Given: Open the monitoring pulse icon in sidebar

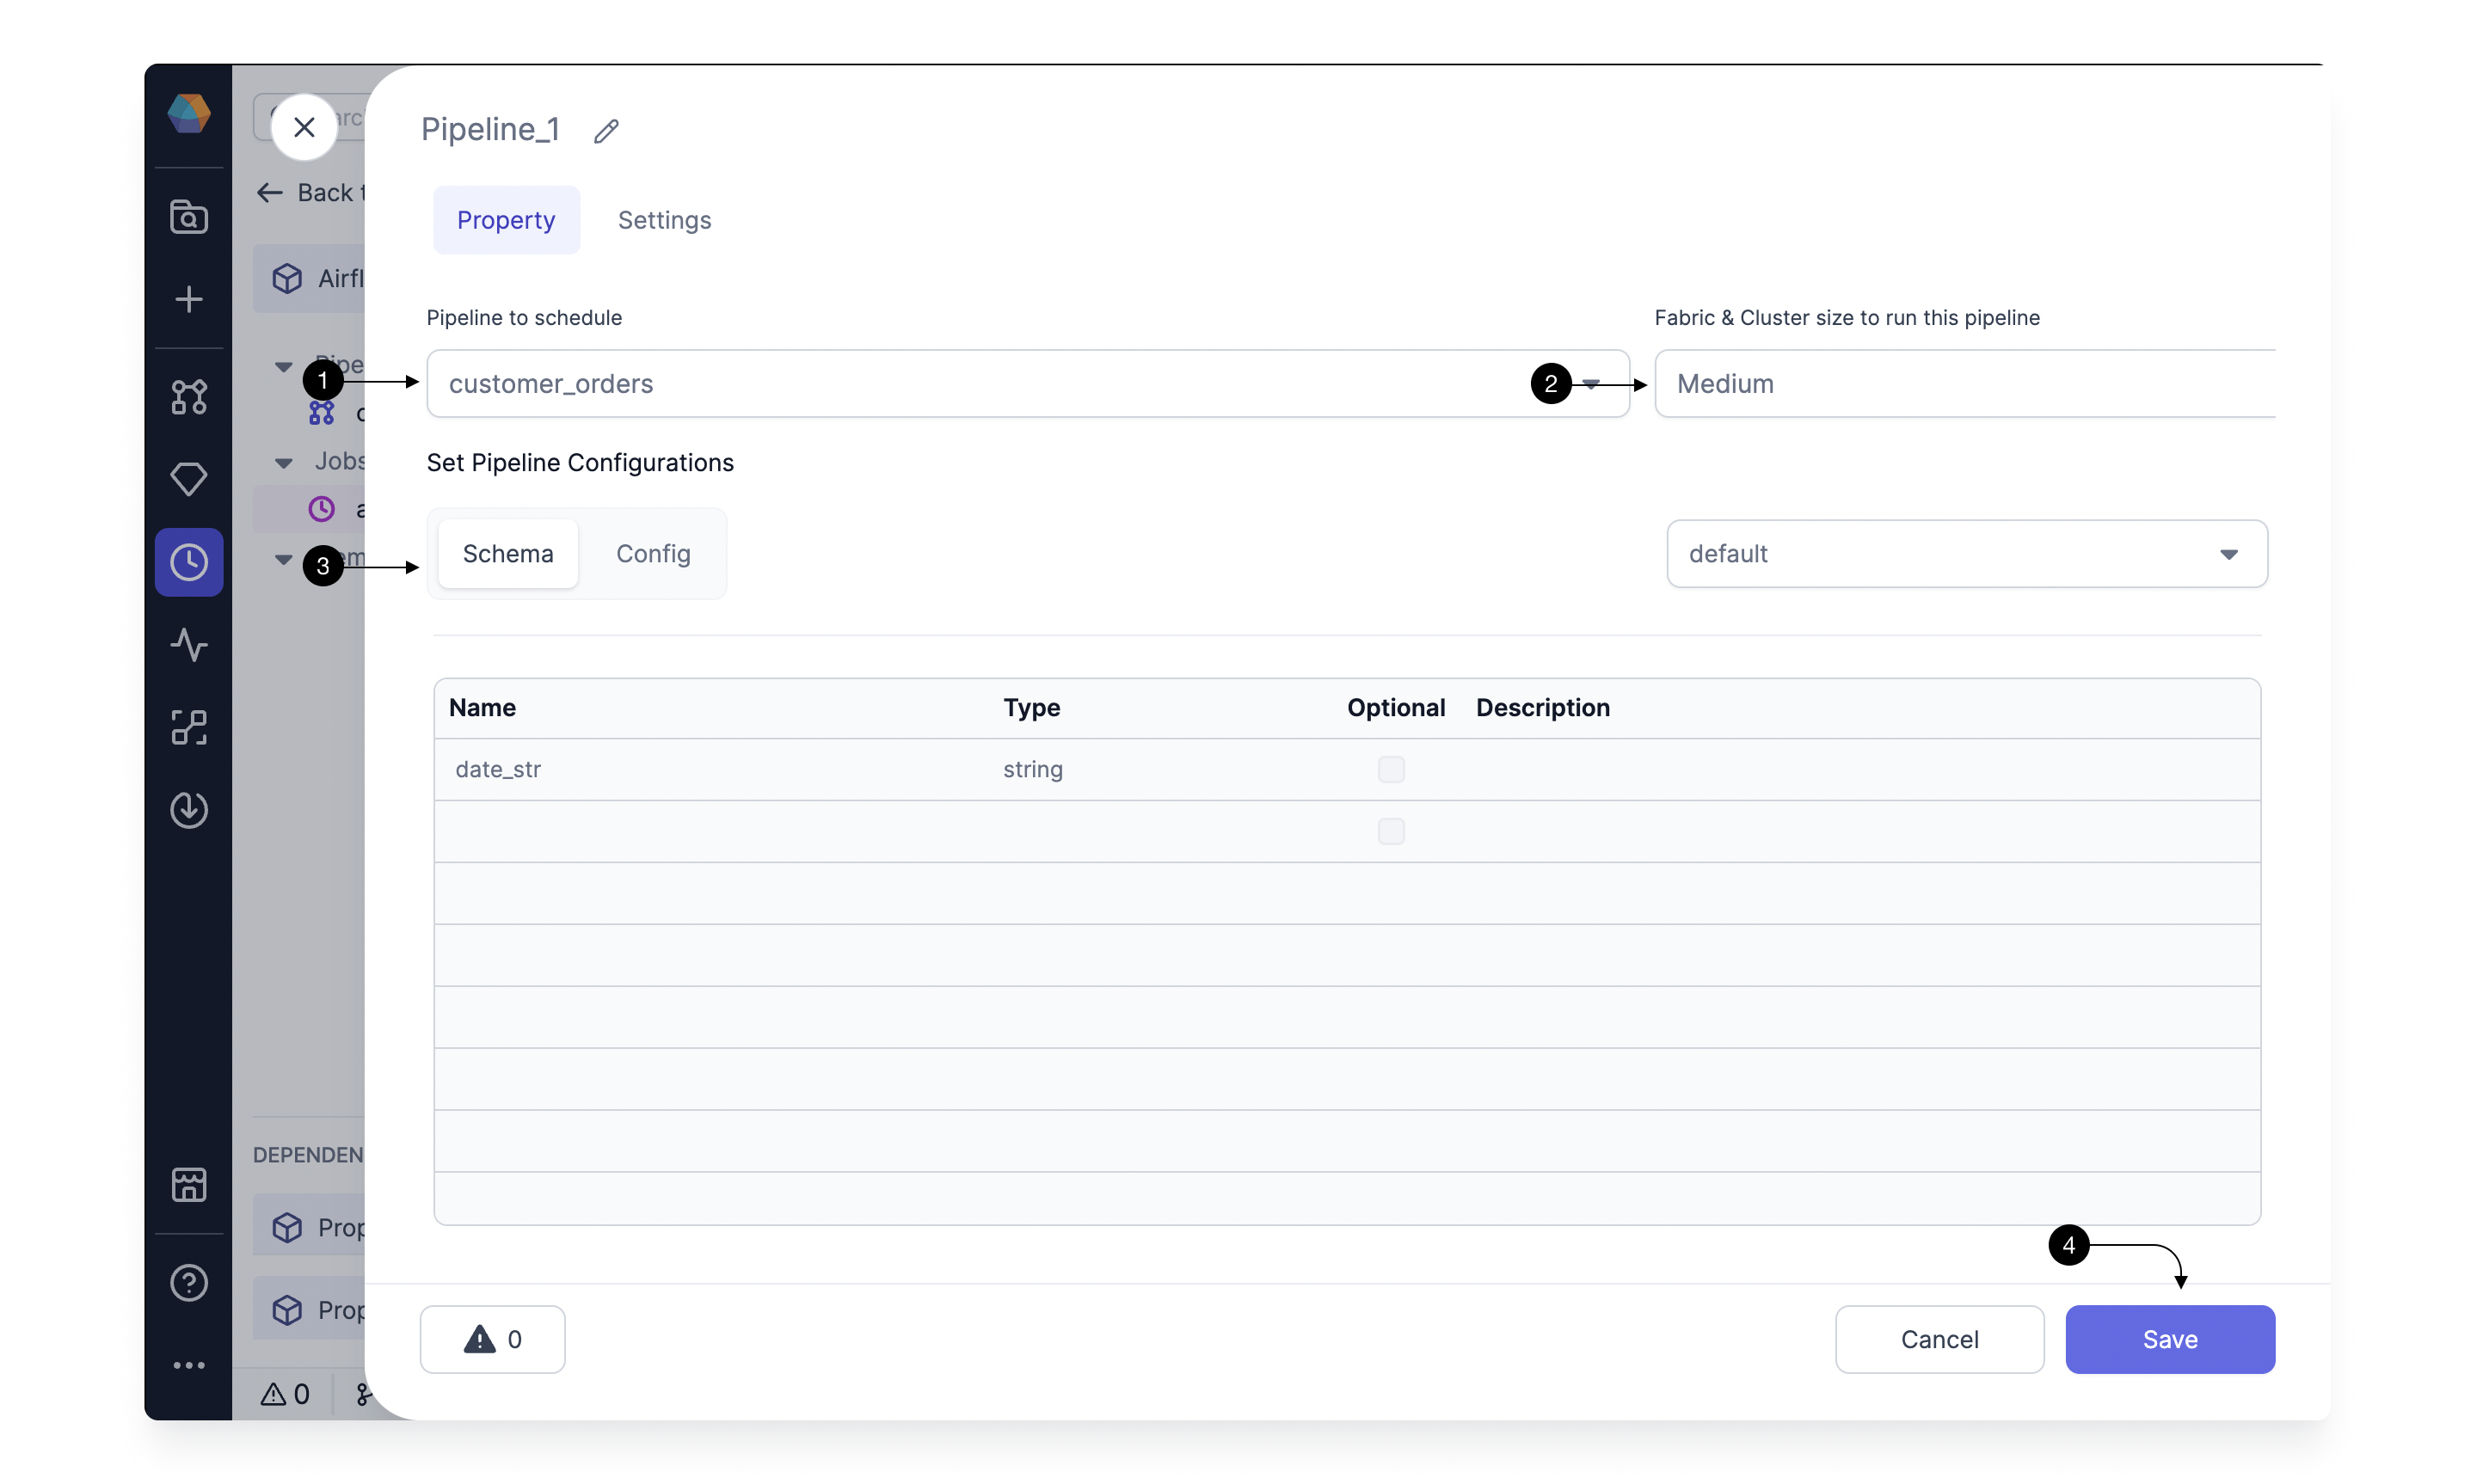Looking at the screenshot, I should pos(188,645).
